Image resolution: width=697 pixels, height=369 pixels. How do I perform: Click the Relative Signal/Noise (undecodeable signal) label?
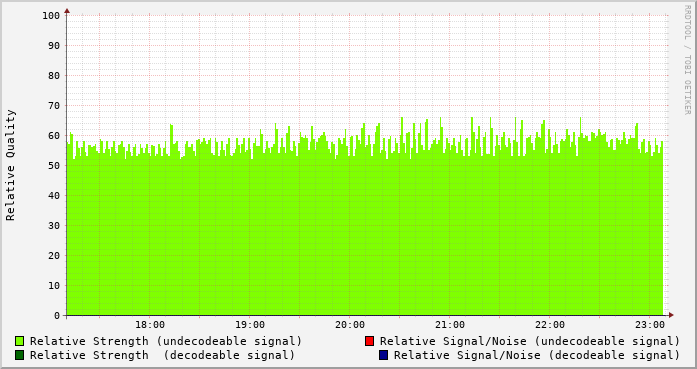530,341
